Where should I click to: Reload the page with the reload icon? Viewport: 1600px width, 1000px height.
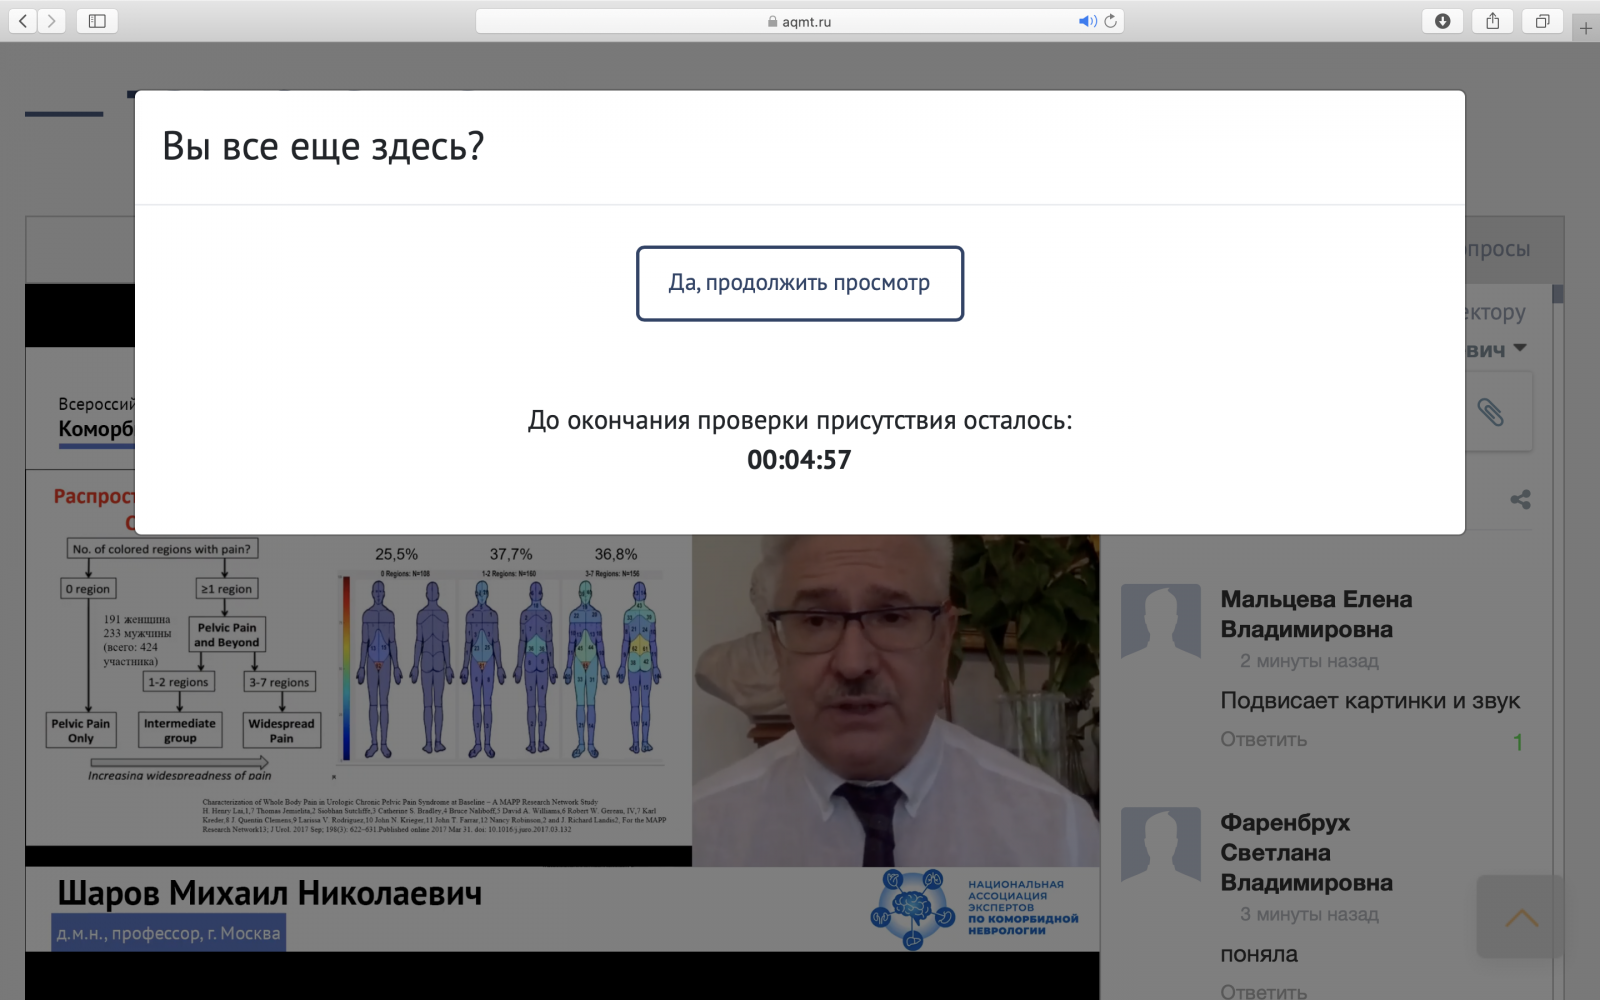(x=1110, y=21)
